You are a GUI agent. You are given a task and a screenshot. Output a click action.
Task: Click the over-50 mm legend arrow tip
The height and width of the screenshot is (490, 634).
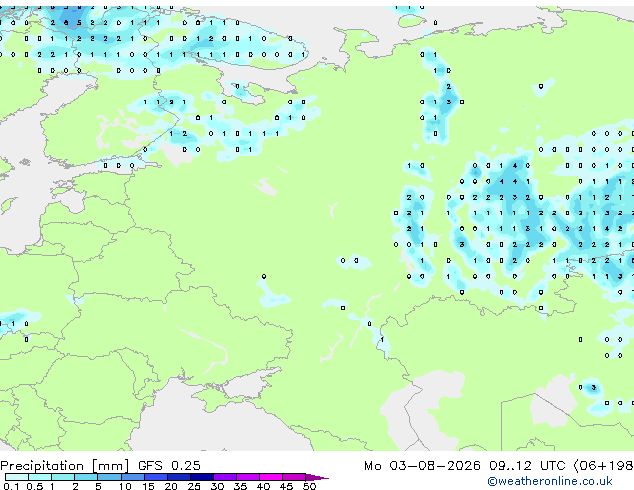click(317, 477)
